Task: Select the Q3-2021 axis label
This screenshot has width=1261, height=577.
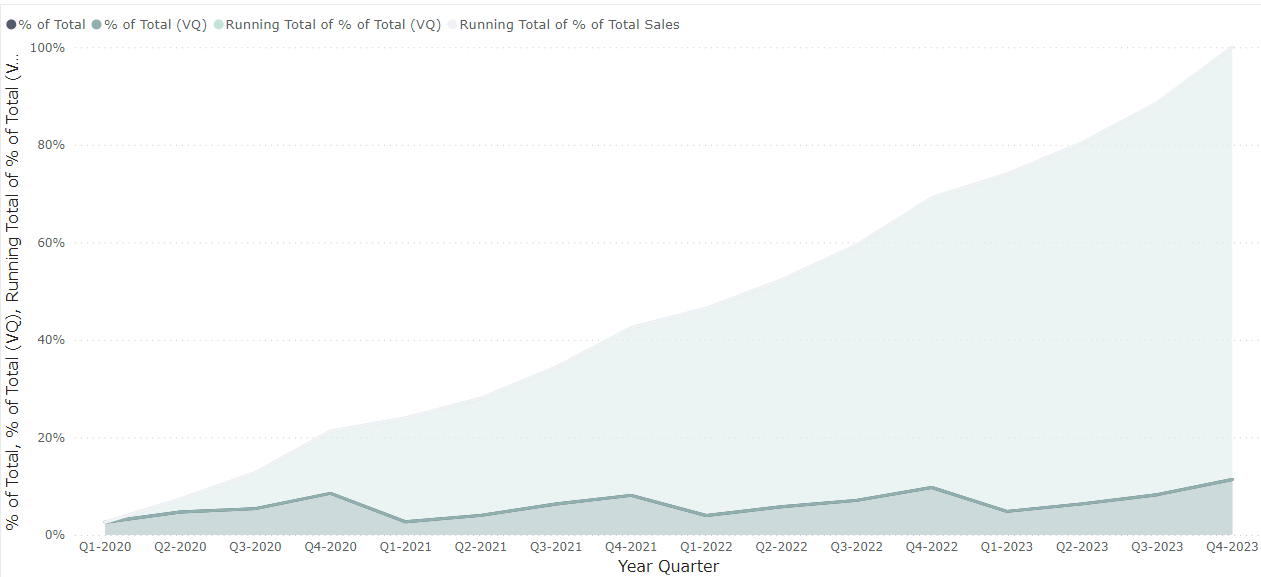Action: [x=555, y=548]
